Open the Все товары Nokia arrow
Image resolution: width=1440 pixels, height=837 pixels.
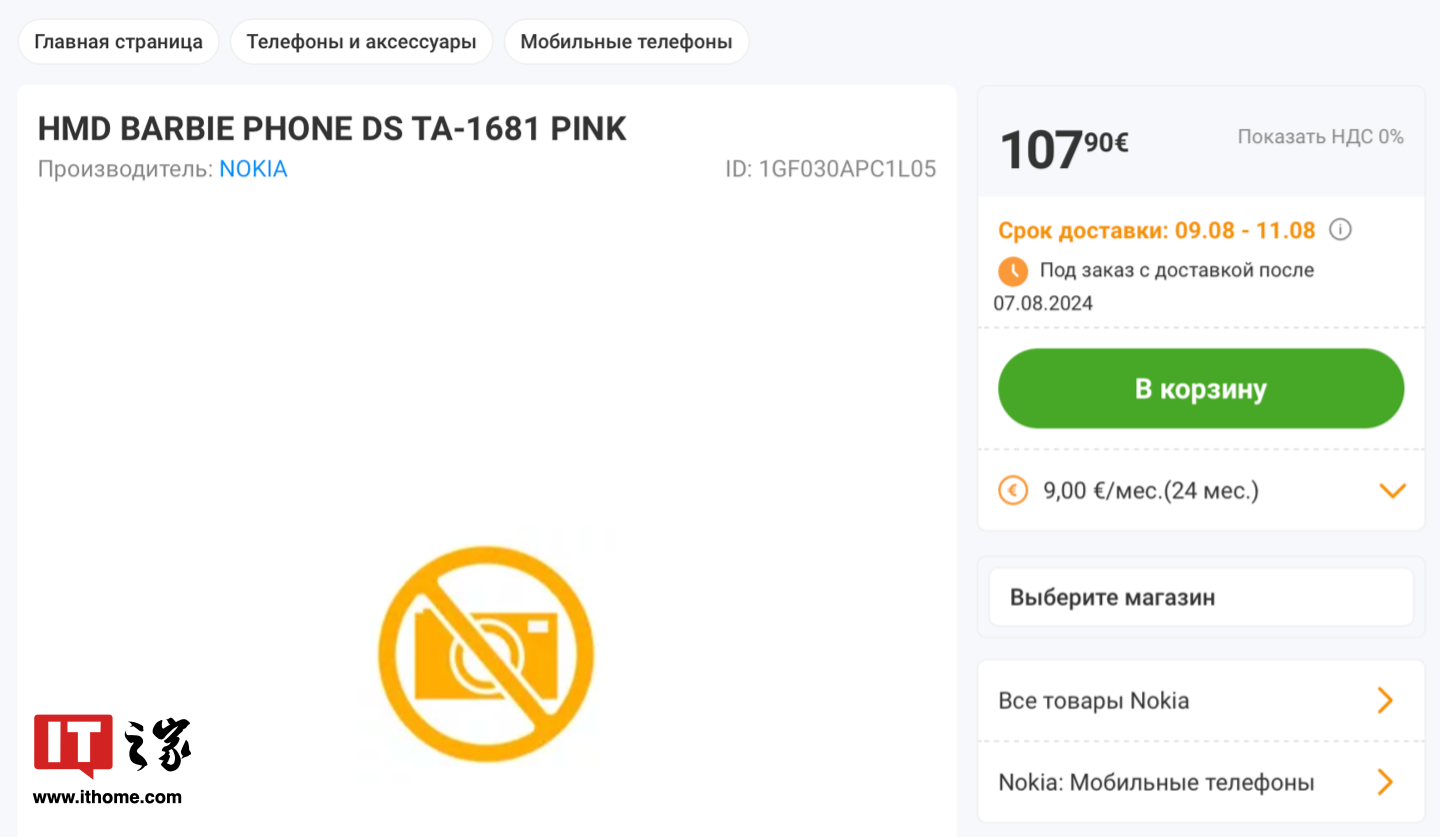(1385, 700)
